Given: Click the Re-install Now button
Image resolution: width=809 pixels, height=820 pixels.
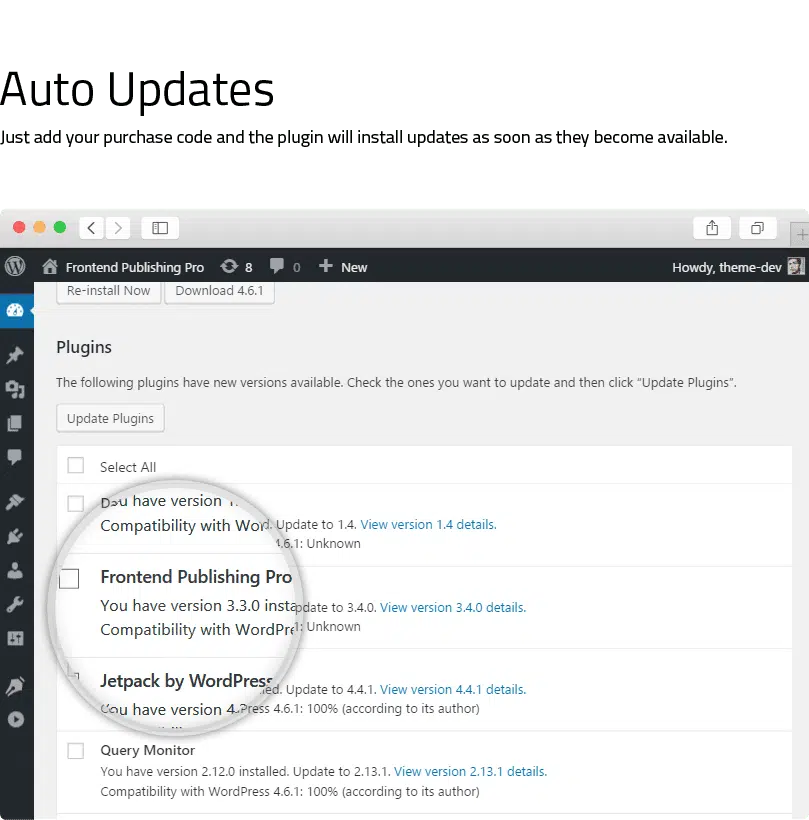Looking at the screenshot, I should 108,291.
